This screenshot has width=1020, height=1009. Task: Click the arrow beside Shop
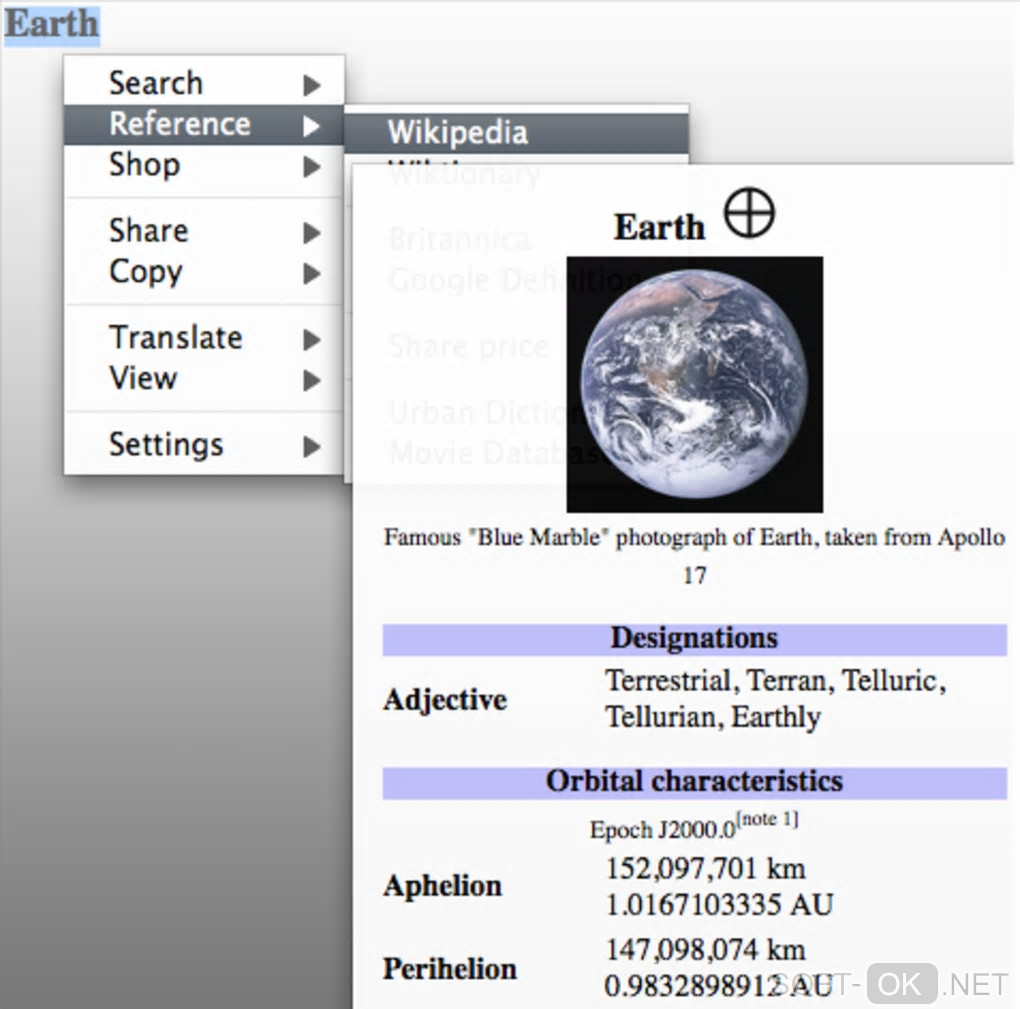coord(312,167)
